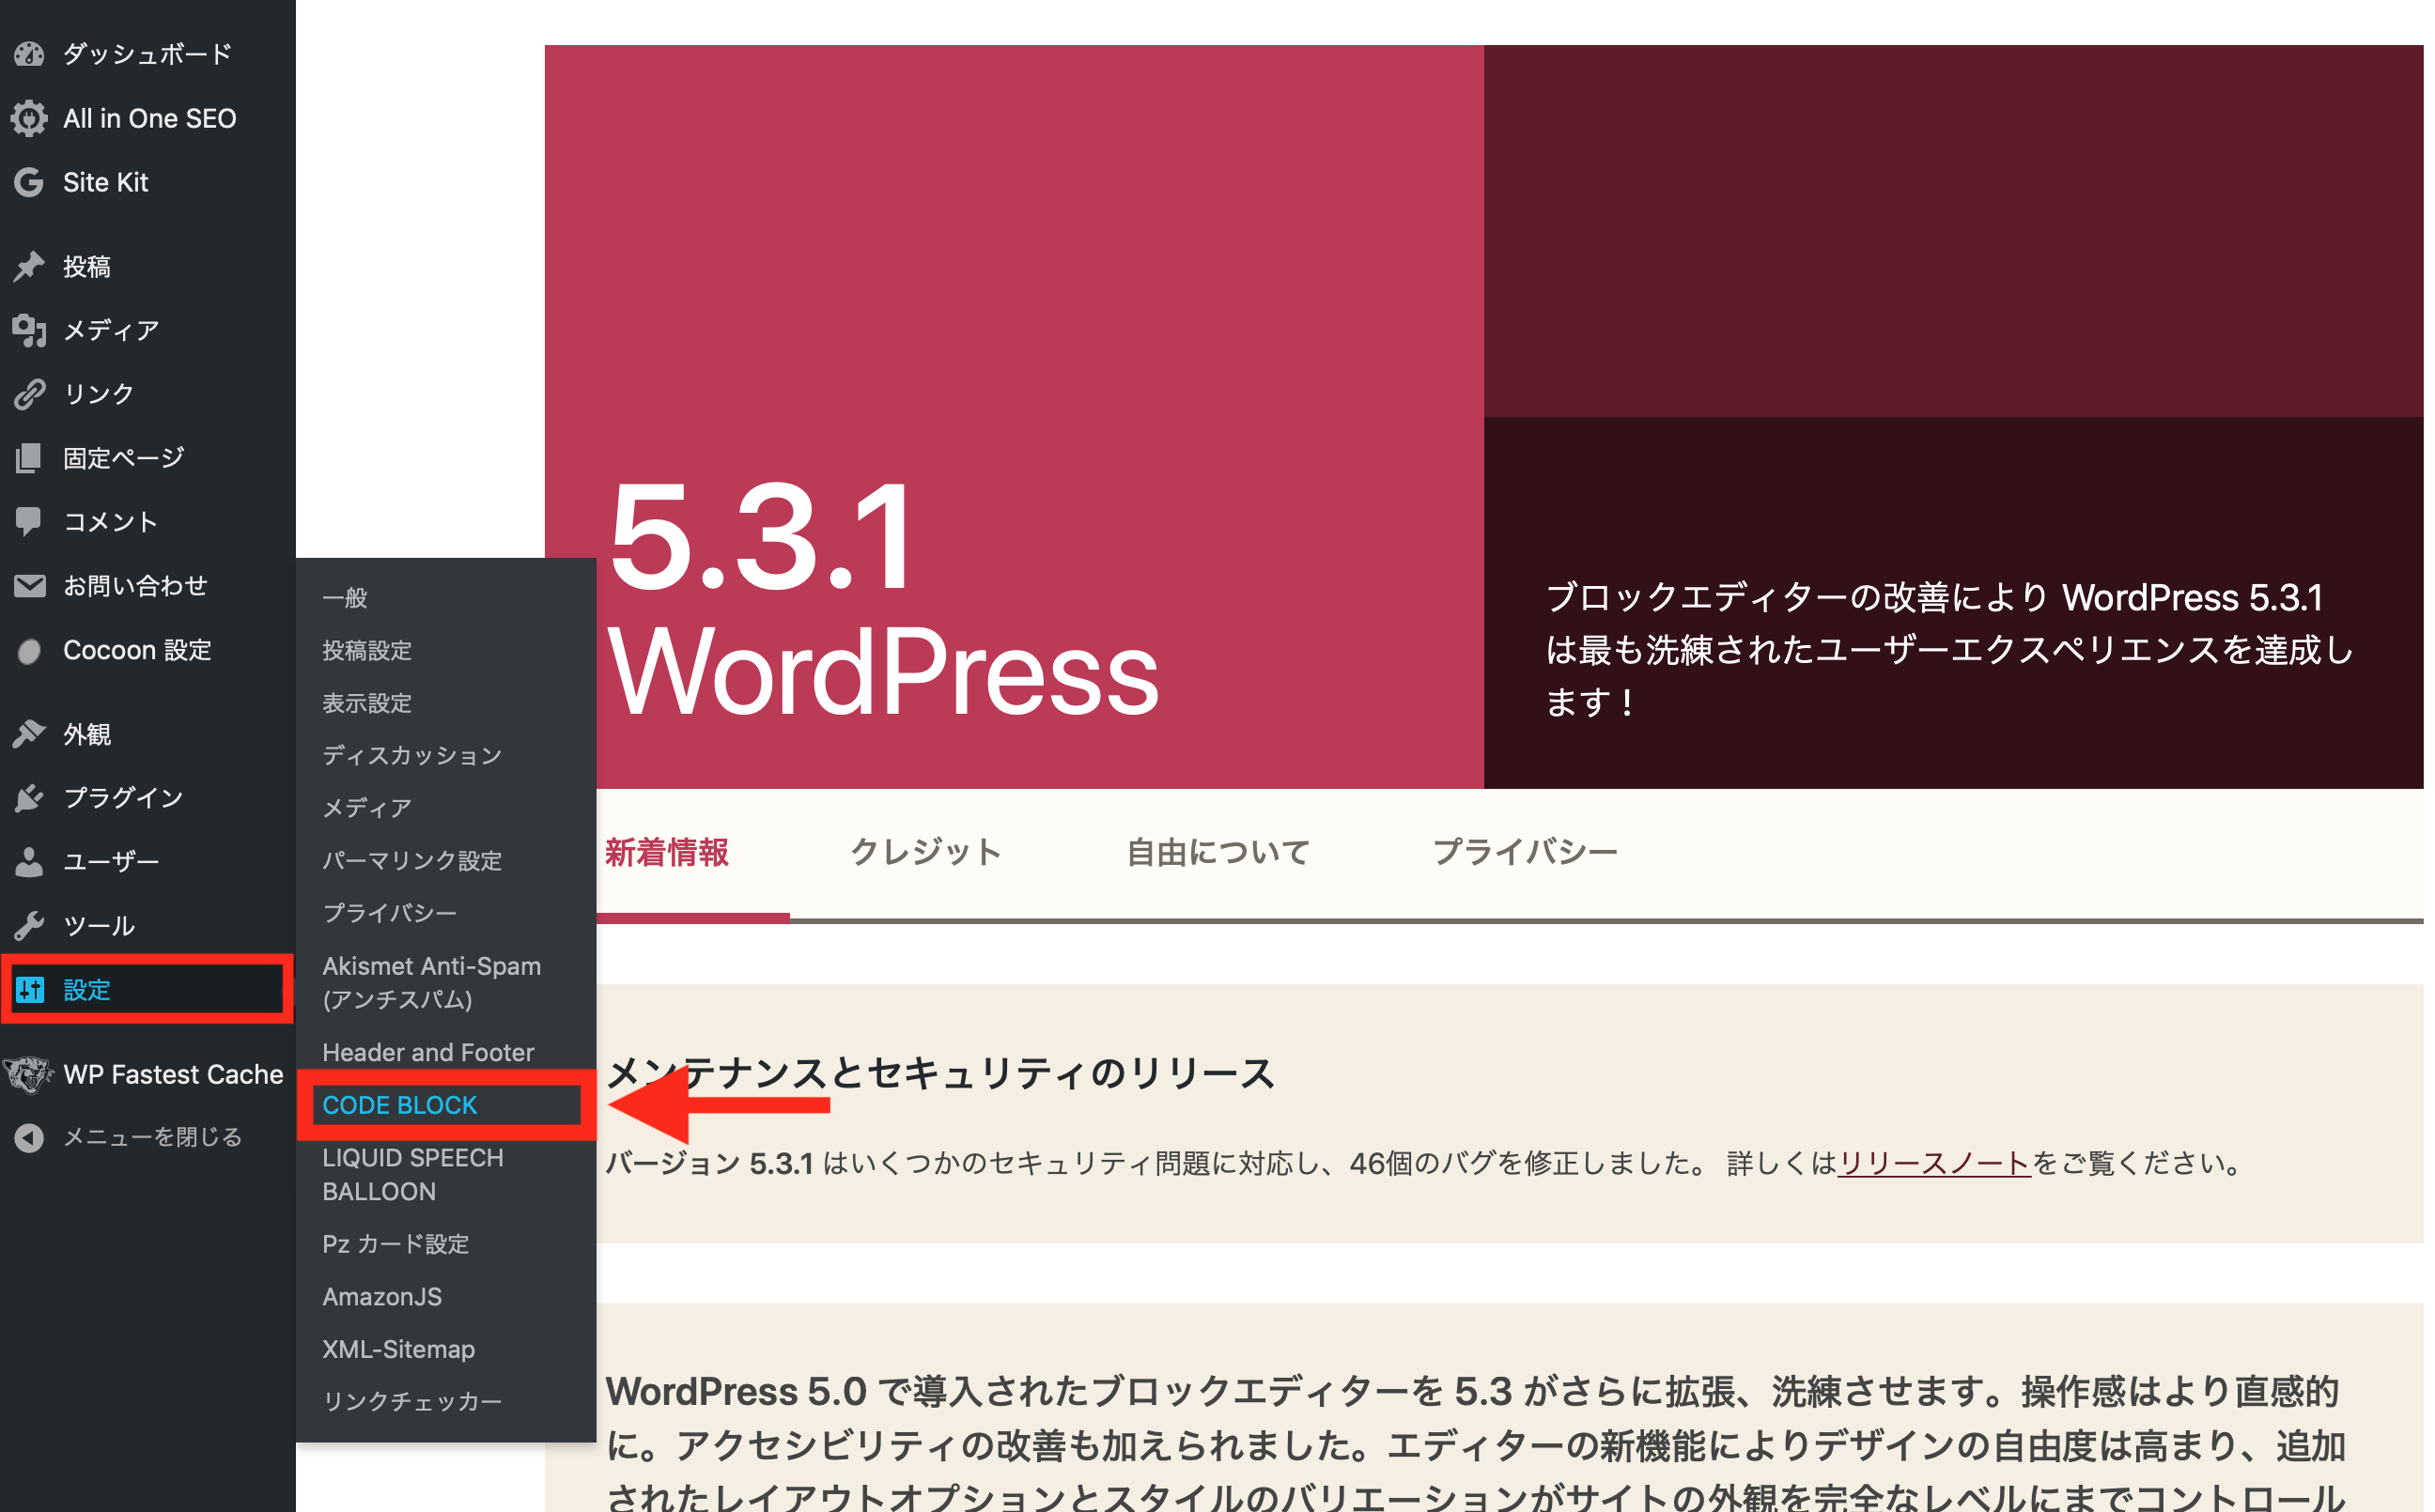This screenshot has width=2435, height=1512.
Task: Click the envelope icon beside お問い合わせ
Action: pyautogui.click(x=29, y=586)
